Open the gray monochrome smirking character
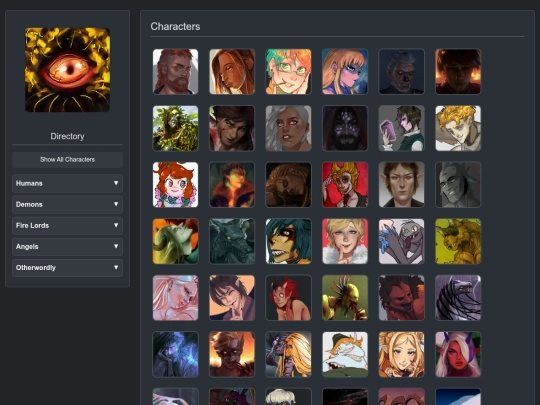Image resolution: width=540 pixels, height=405 pixels. pos(458,185)
